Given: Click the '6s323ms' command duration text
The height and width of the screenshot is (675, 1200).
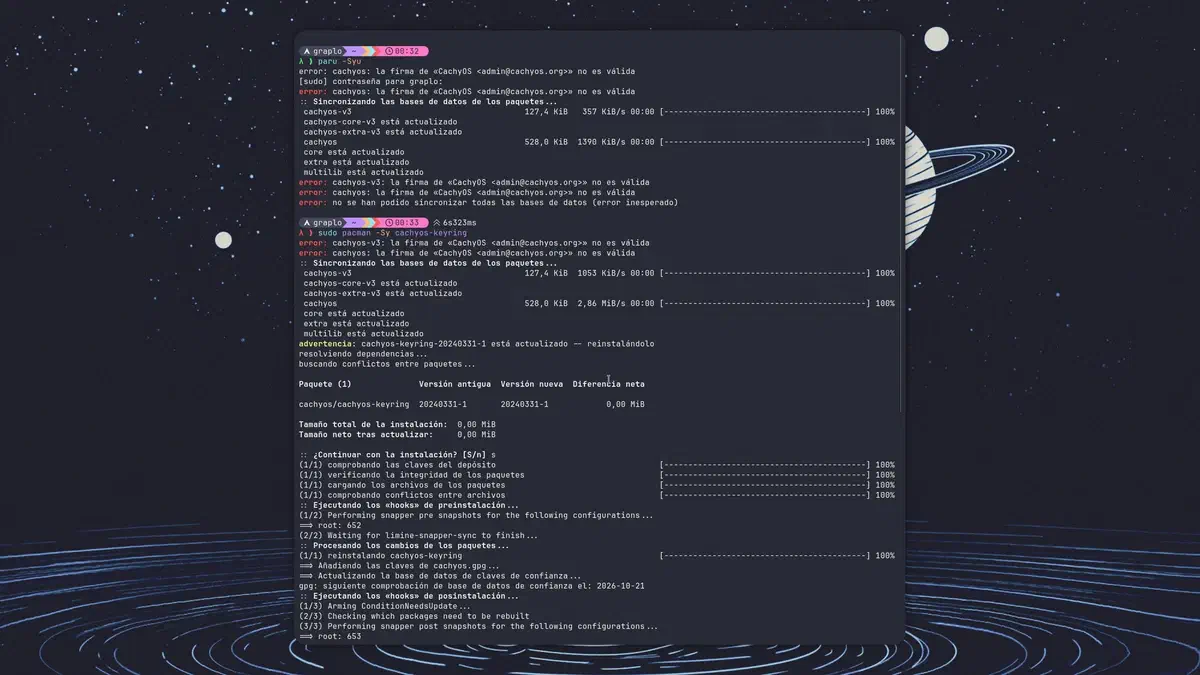Looking at the screenshot, I should click(460, 223).
